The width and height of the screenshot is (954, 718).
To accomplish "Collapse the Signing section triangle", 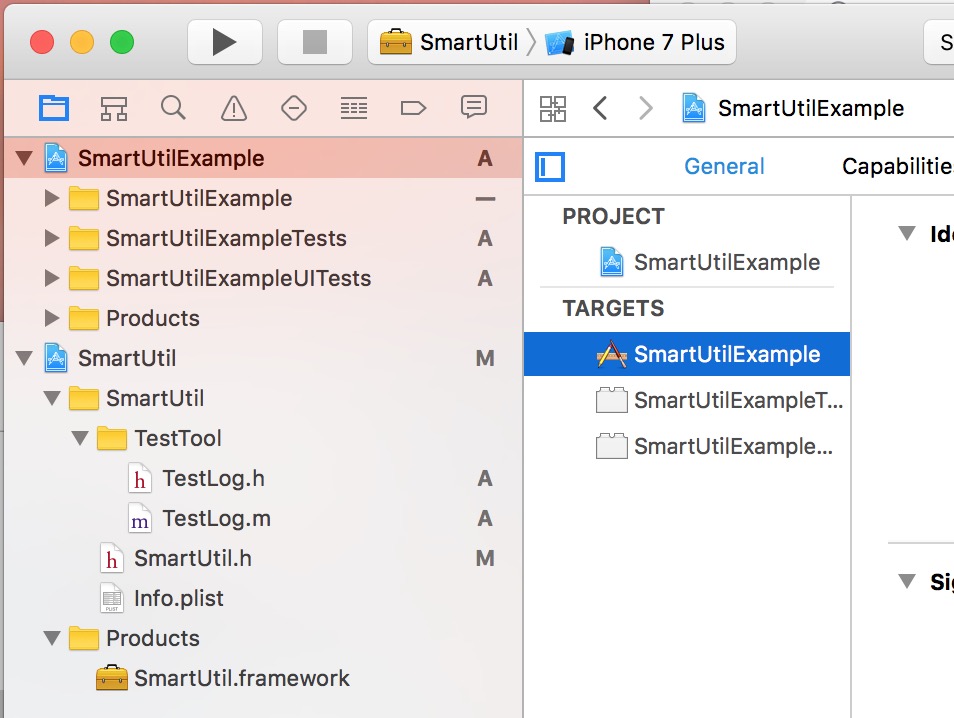I will (907, 581).
